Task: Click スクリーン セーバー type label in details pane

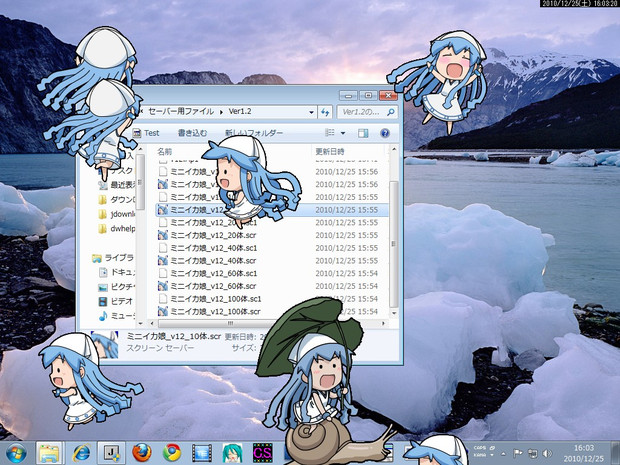Action: (160, 348)
